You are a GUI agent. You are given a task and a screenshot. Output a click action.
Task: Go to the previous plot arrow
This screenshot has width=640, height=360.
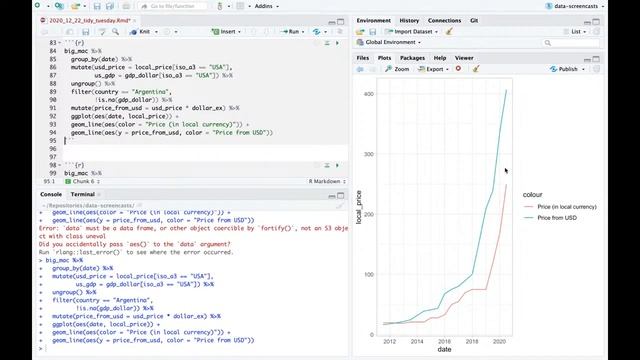[x=360, y=69]
